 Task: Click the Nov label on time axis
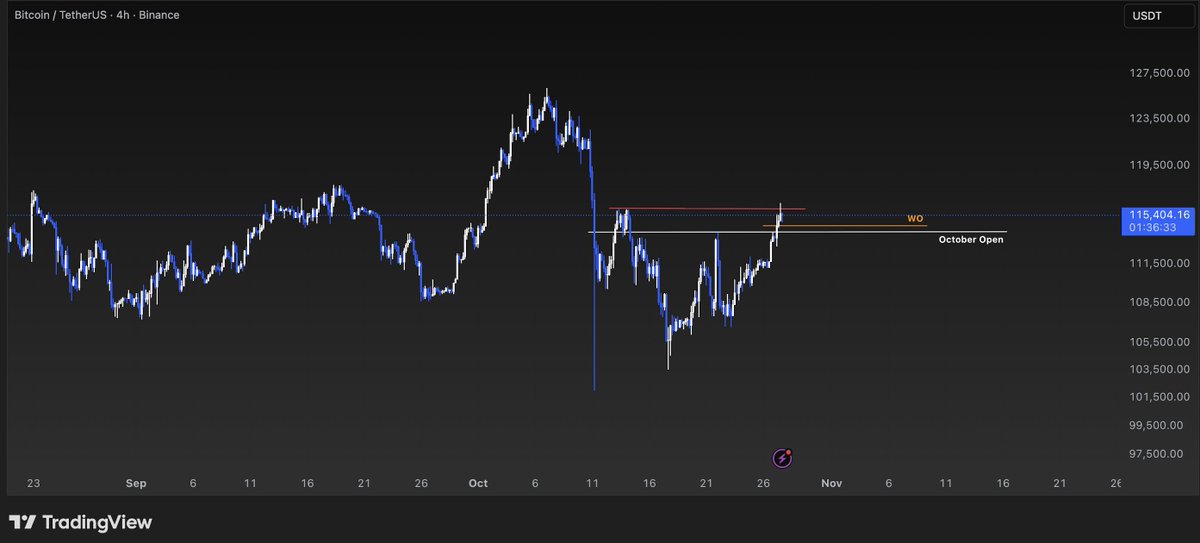(x=832, y=483)
